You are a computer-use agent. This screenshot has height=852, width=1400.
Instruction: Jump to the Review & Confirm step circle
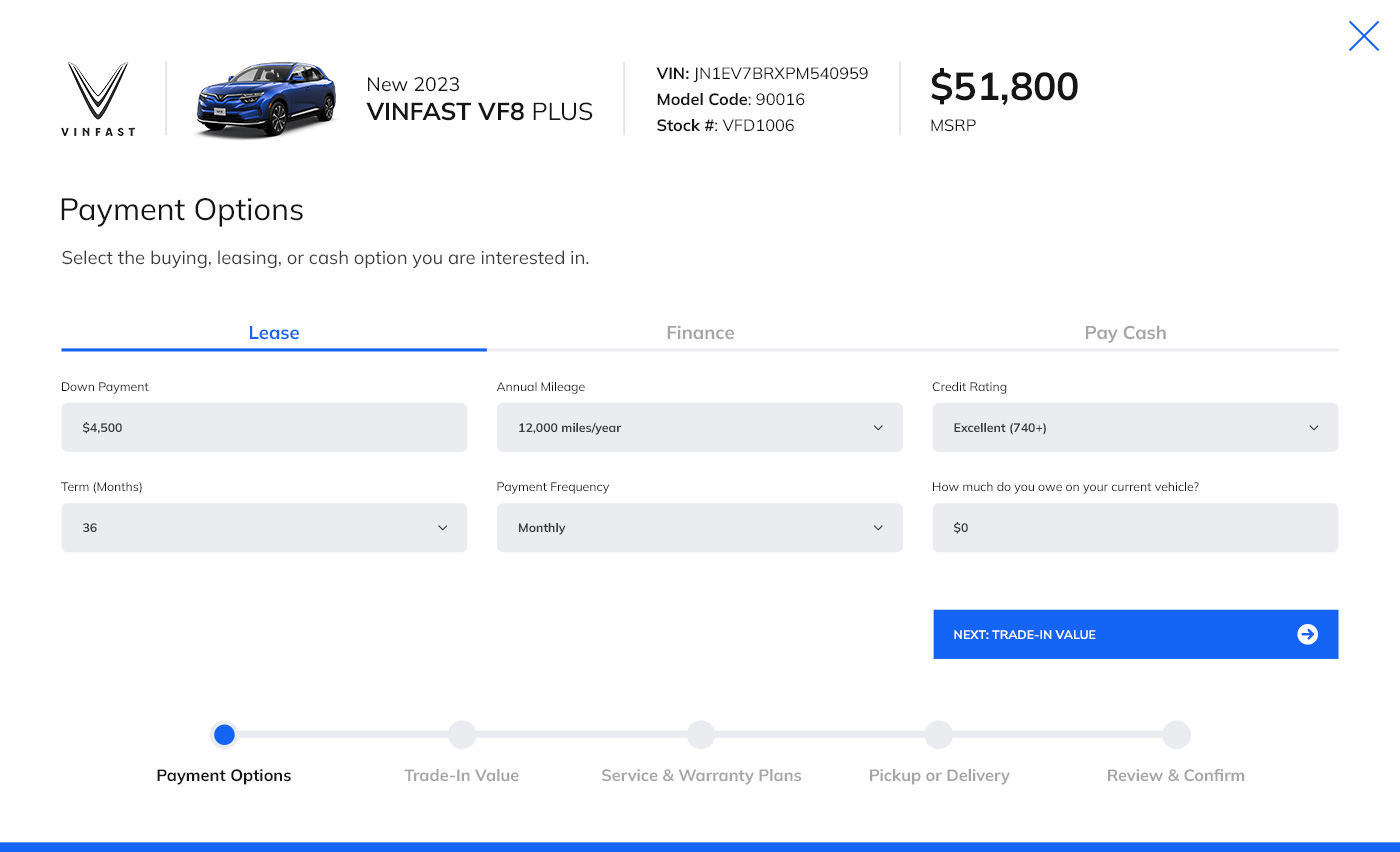tap(1176, 735)
